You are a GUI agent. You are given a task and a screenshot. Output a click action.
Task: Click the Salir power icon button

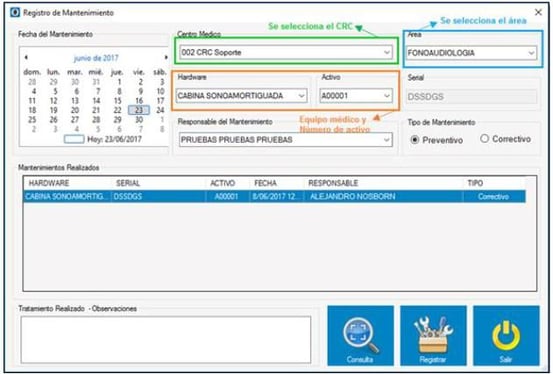[x=506, y=336]
